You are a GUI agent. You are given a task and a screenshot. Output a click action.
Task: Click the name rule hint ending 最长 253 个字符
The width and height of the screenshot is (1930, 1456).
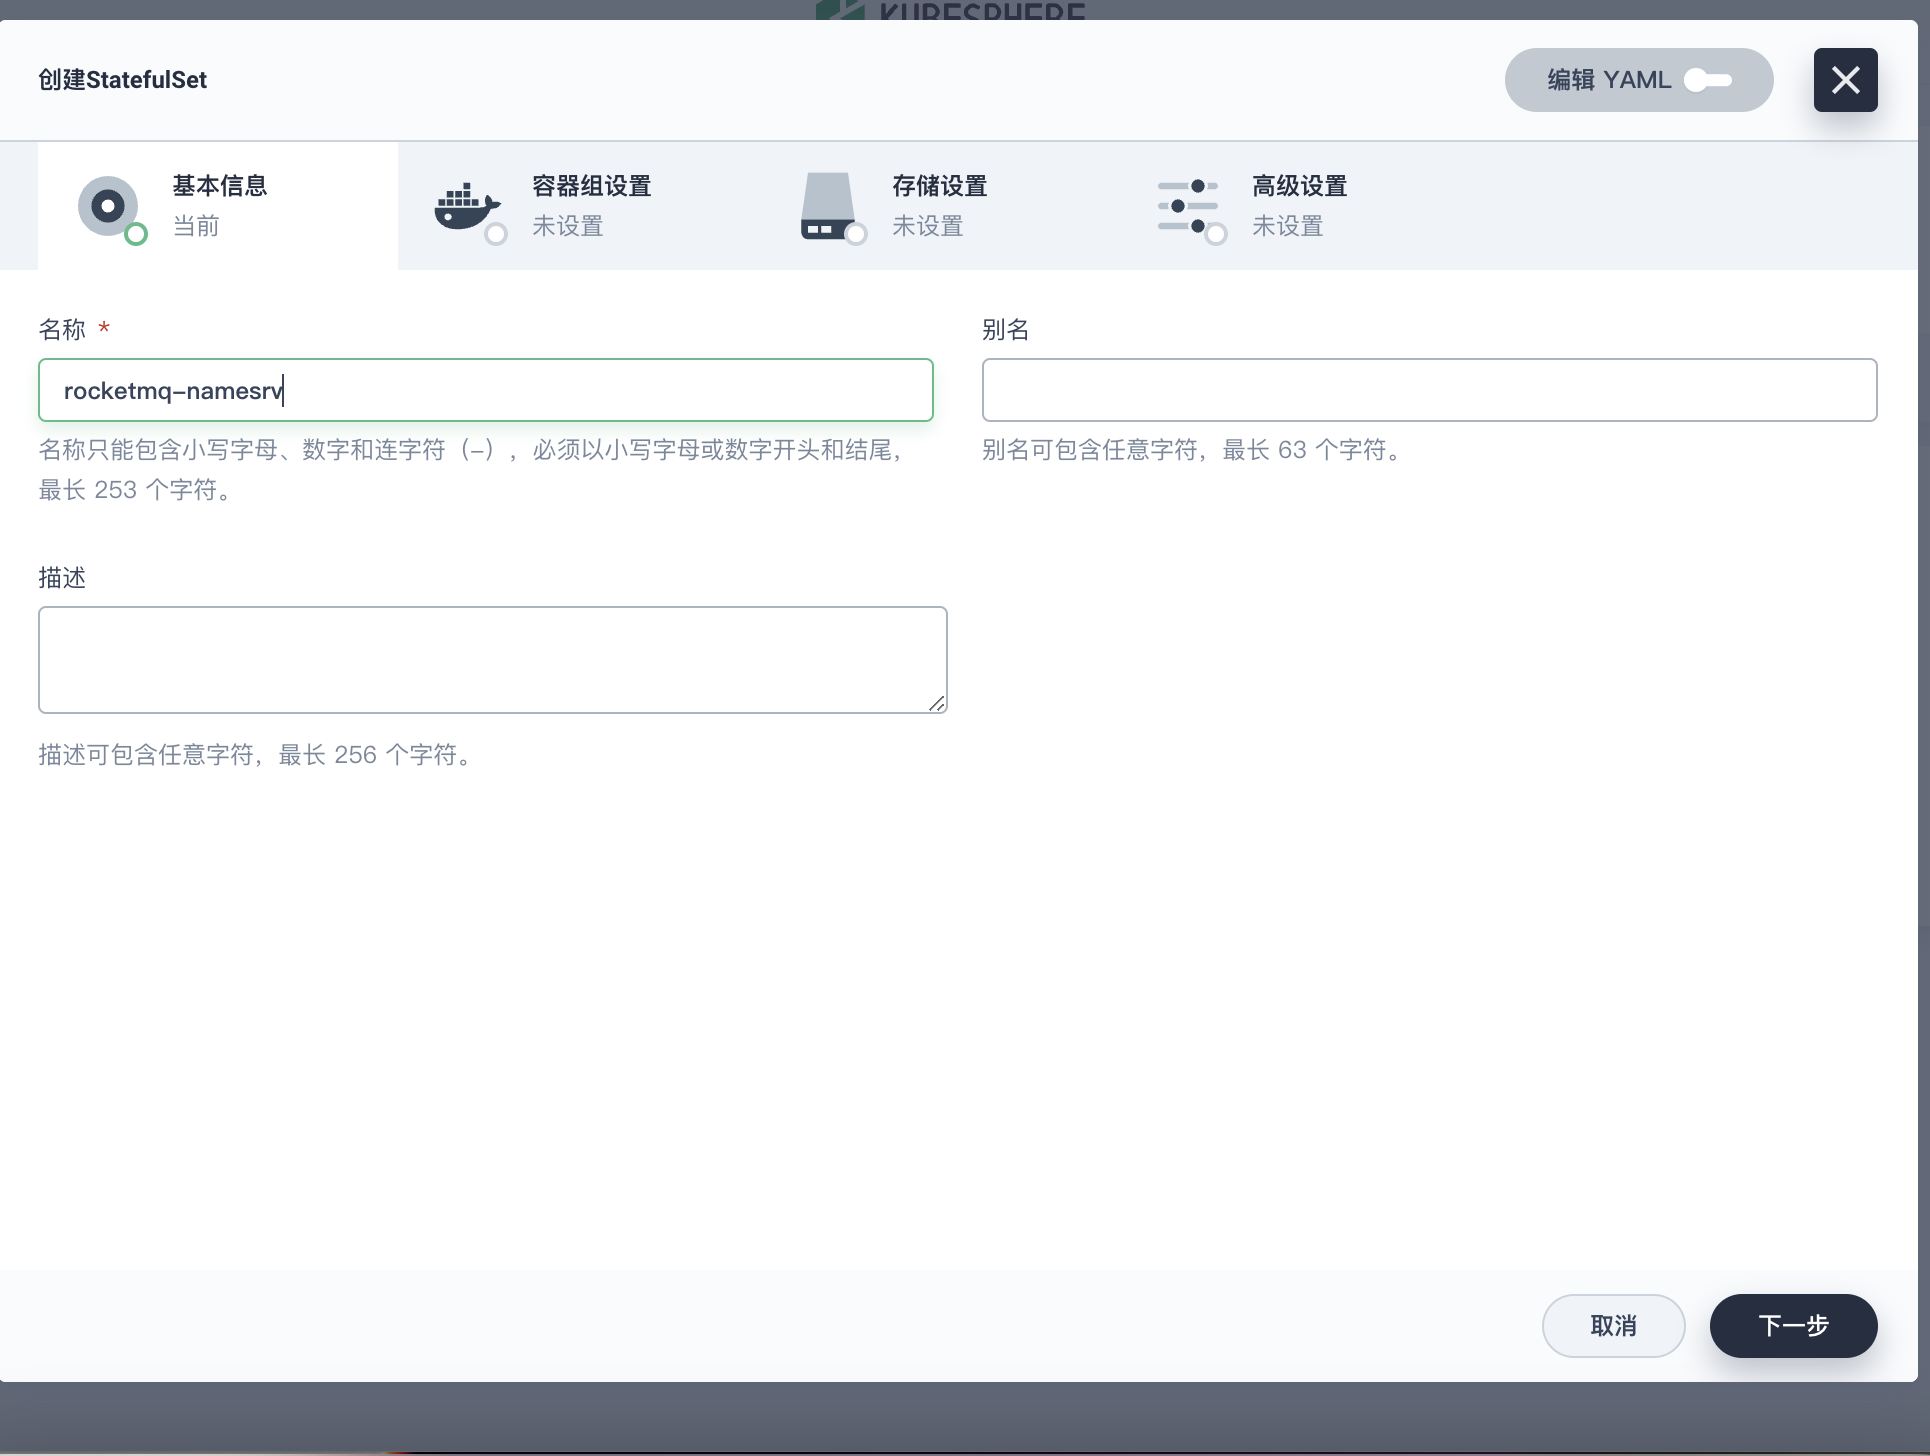(x=470, y=470)
